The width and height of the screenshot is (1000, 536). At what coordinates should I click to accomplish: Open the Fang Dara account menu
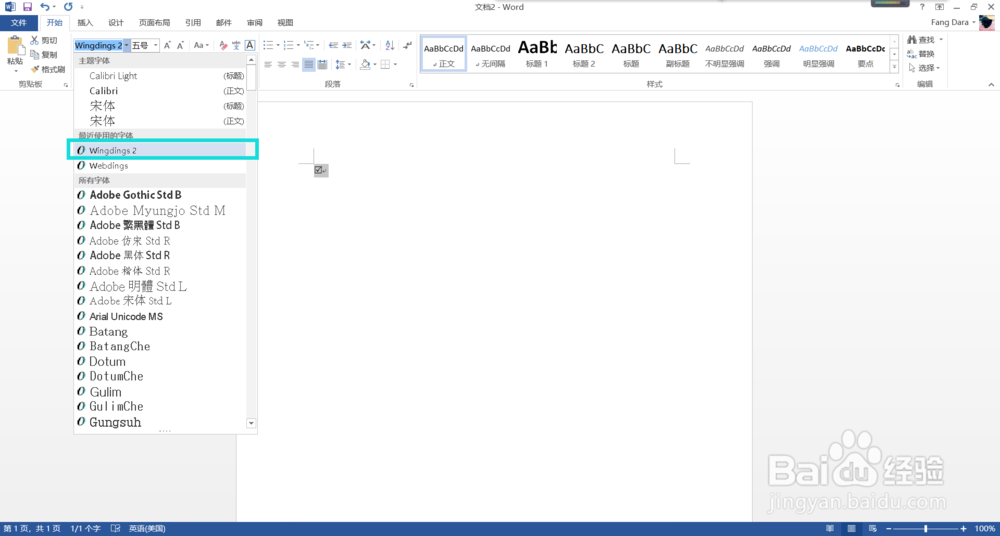(x=954, y=22)
